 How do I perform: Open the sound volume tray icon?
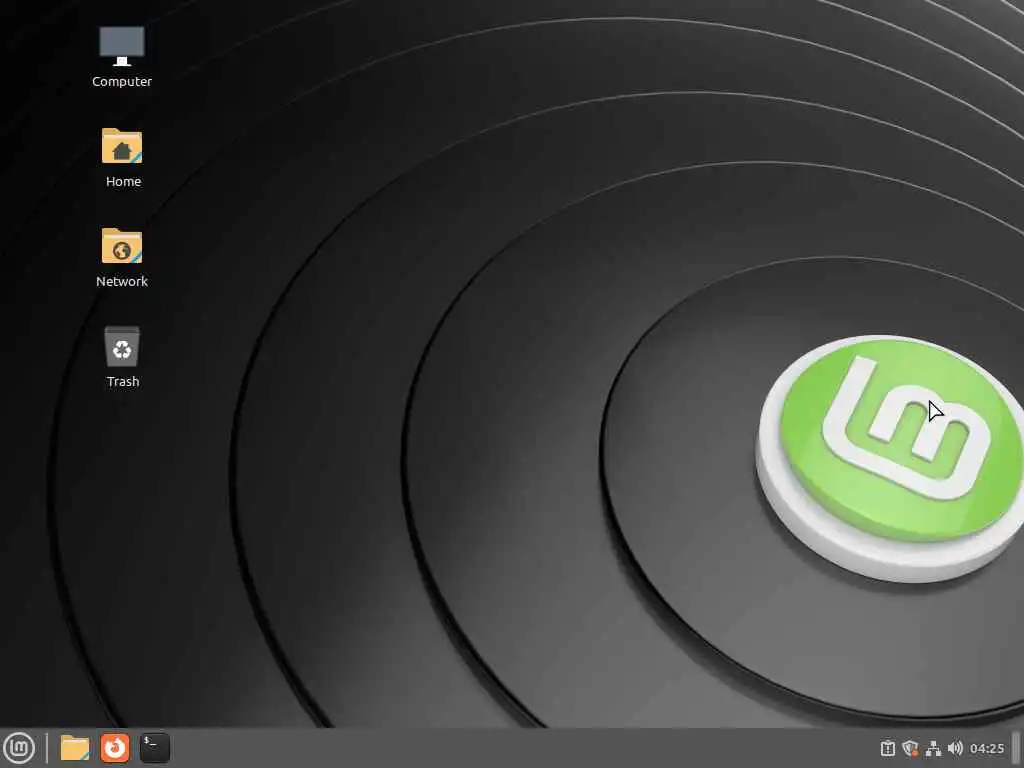tap(955, 748)
